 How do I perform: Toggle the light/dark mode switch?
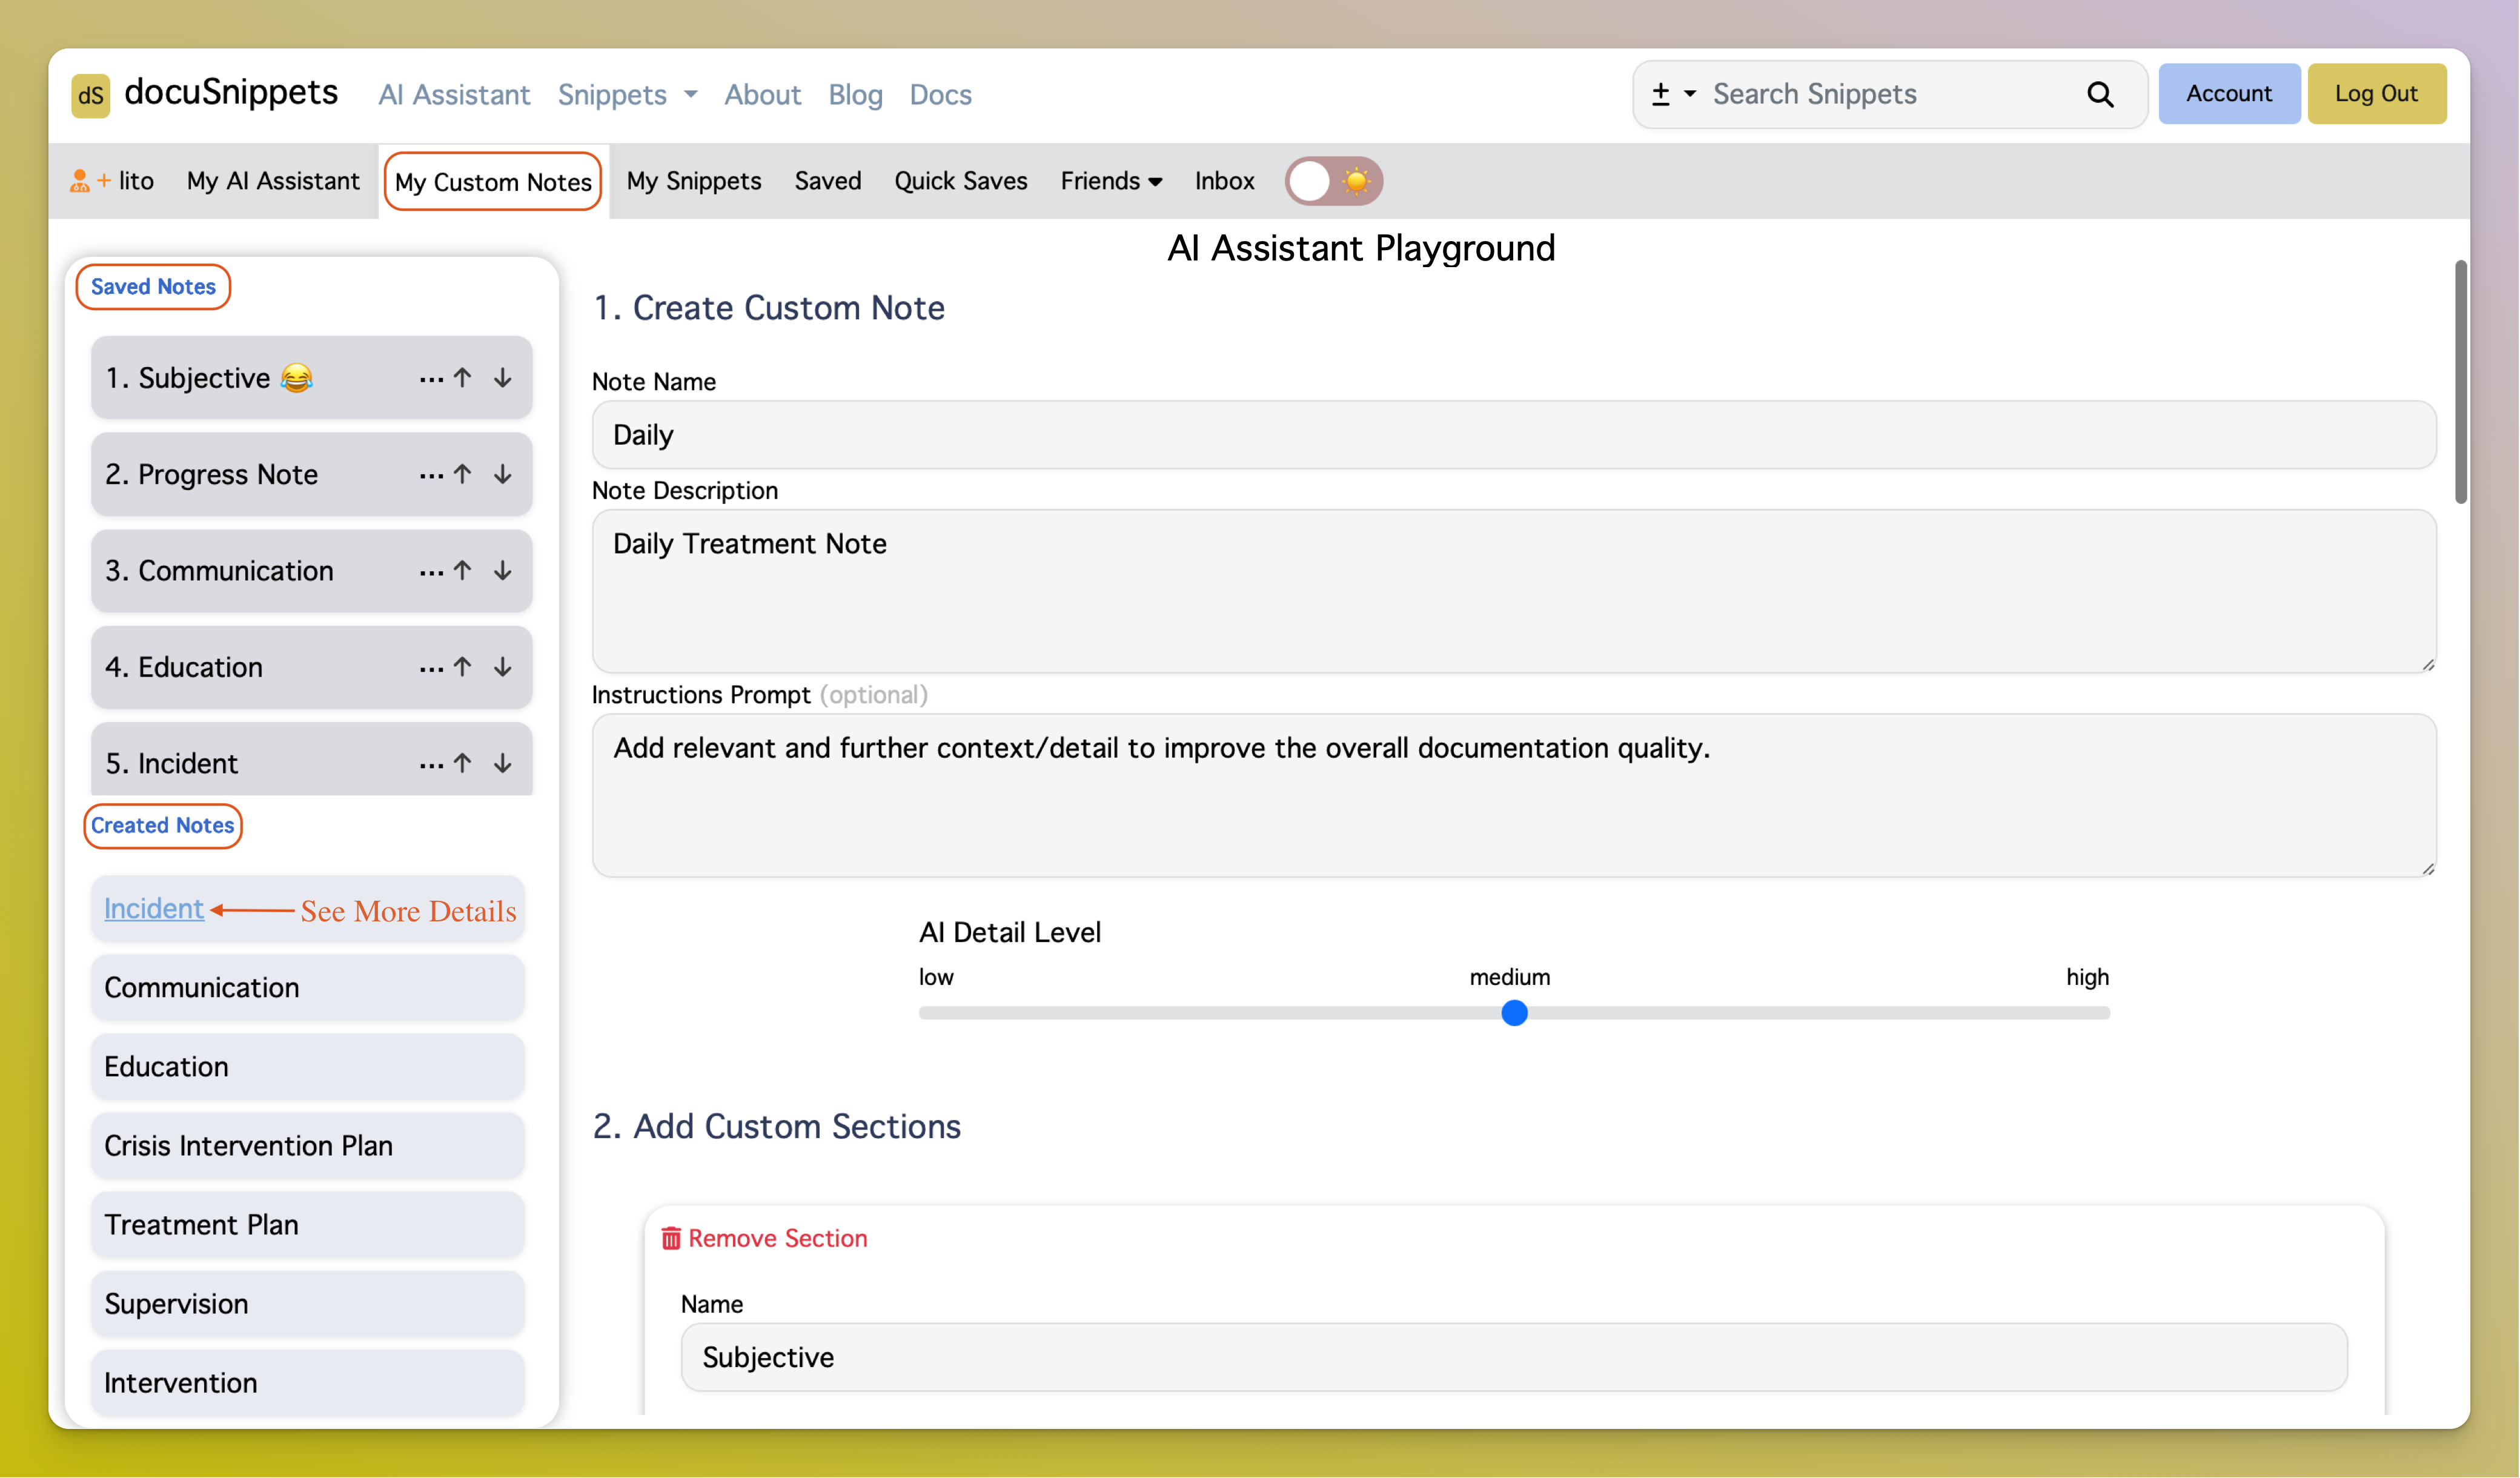1333,181
